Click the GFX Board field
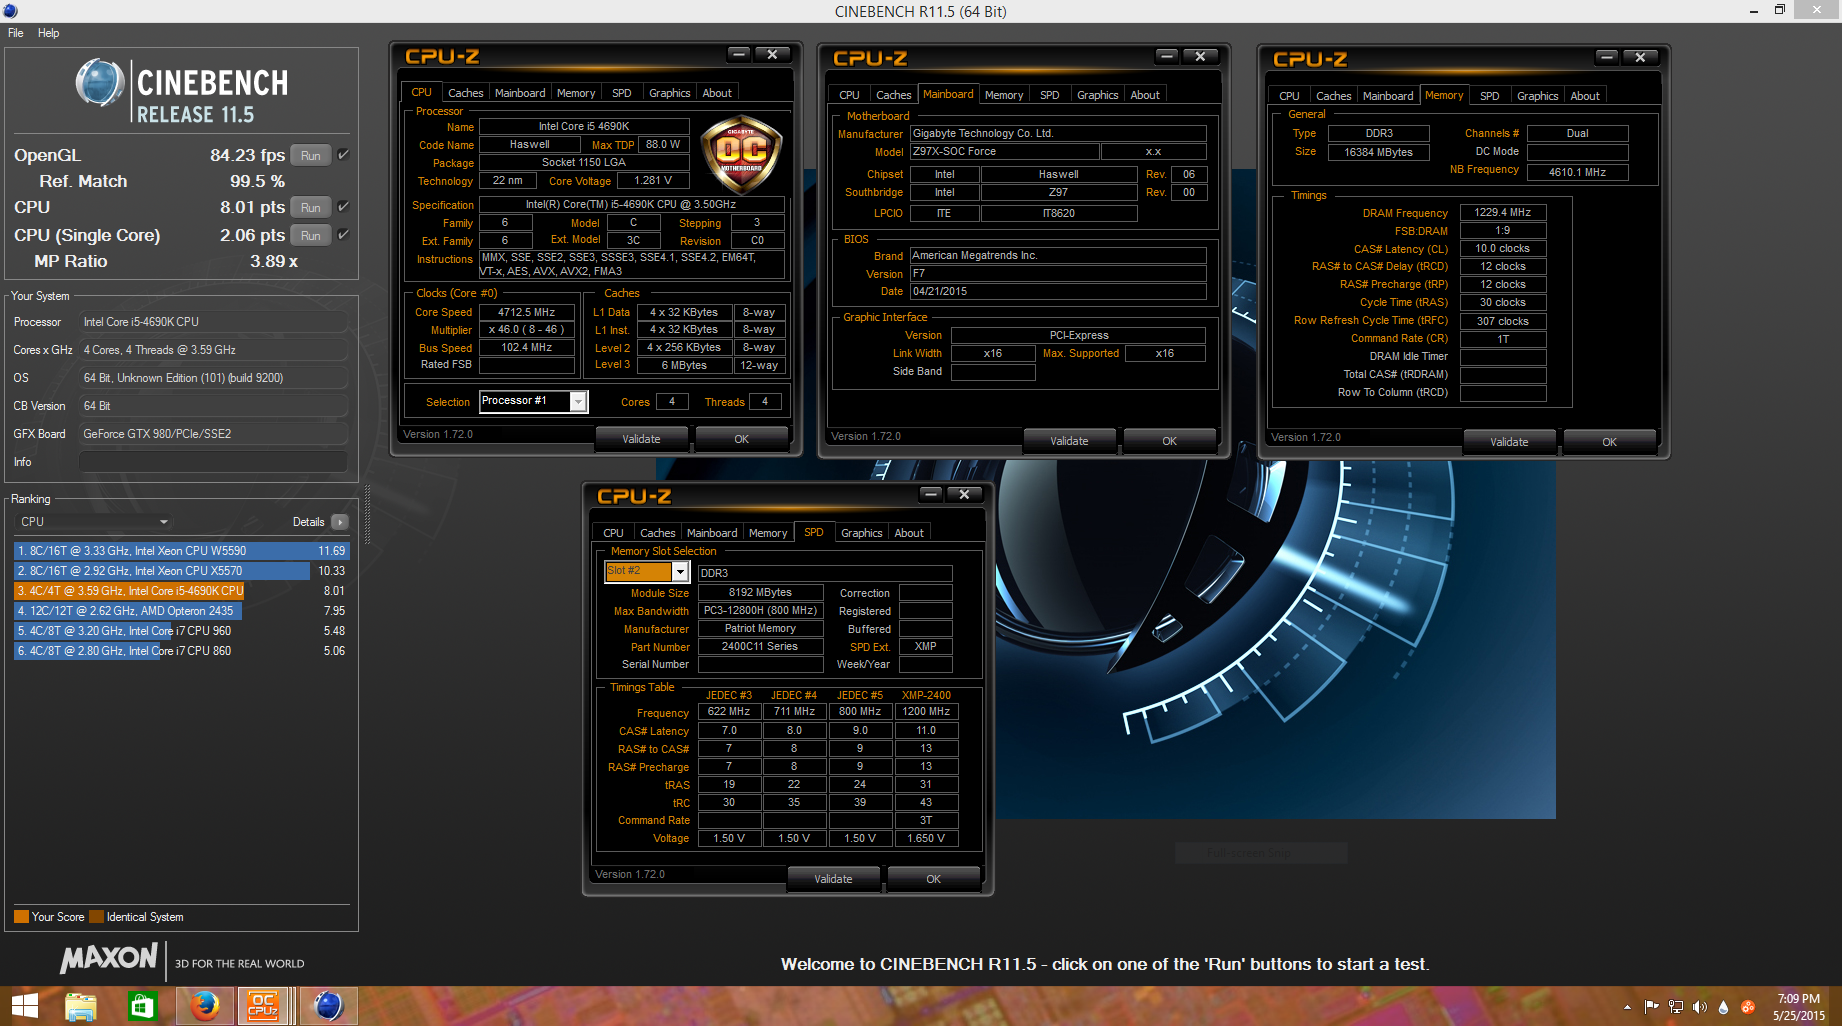The height and width of the screenshot is (1026, 1842). [213, 434]
